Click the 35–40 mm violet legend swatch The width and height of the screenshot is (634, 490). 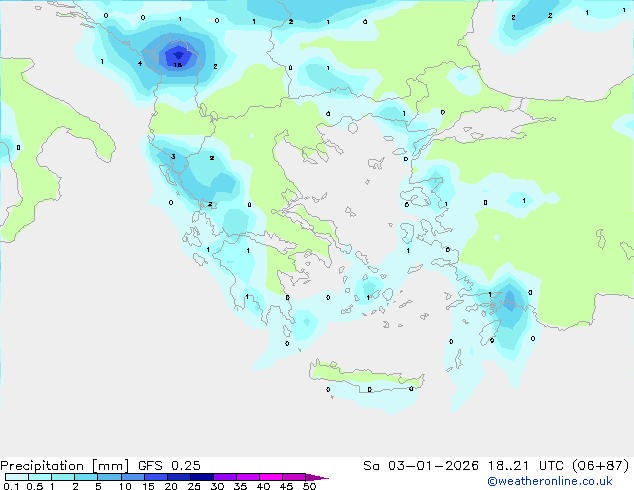(x=247, y=477)
